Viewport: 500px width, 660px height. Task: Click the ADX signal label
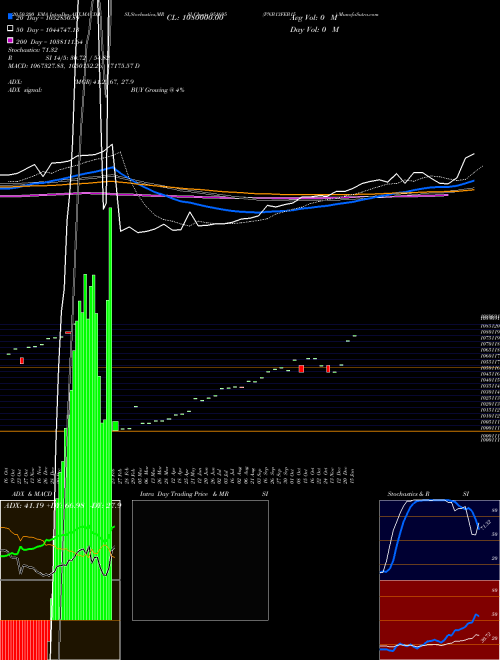pos(25,90)
